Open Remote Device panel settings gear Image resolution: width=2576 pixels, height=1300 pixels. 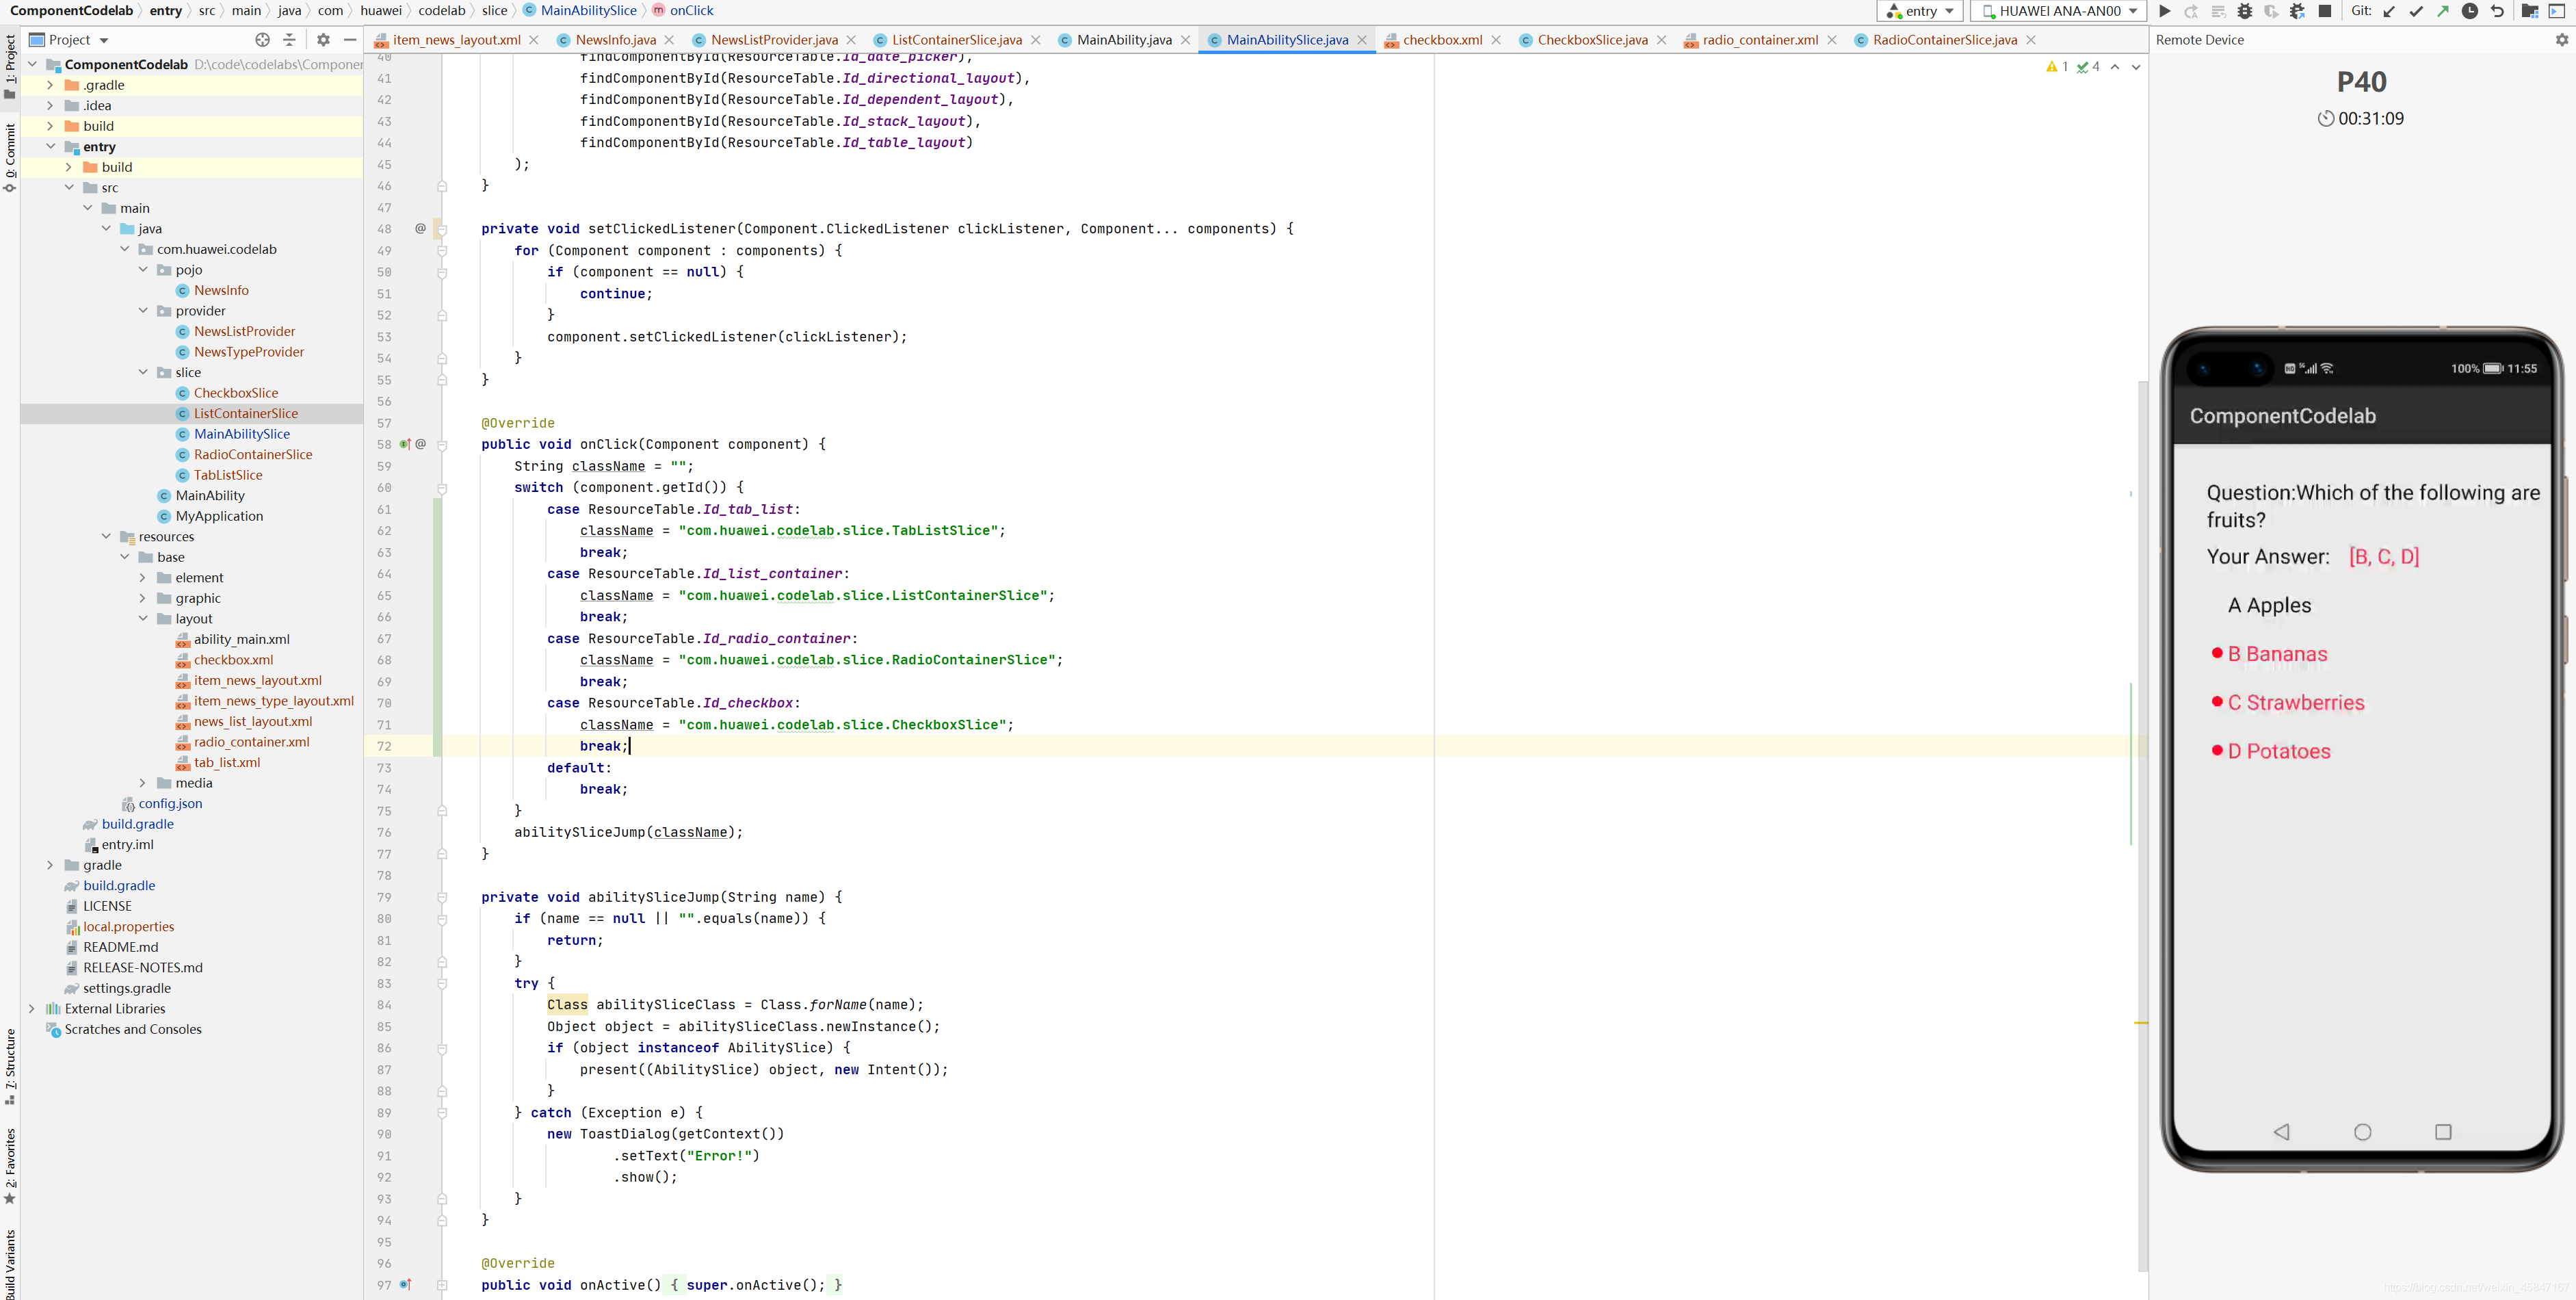[x=2562, y=40]
